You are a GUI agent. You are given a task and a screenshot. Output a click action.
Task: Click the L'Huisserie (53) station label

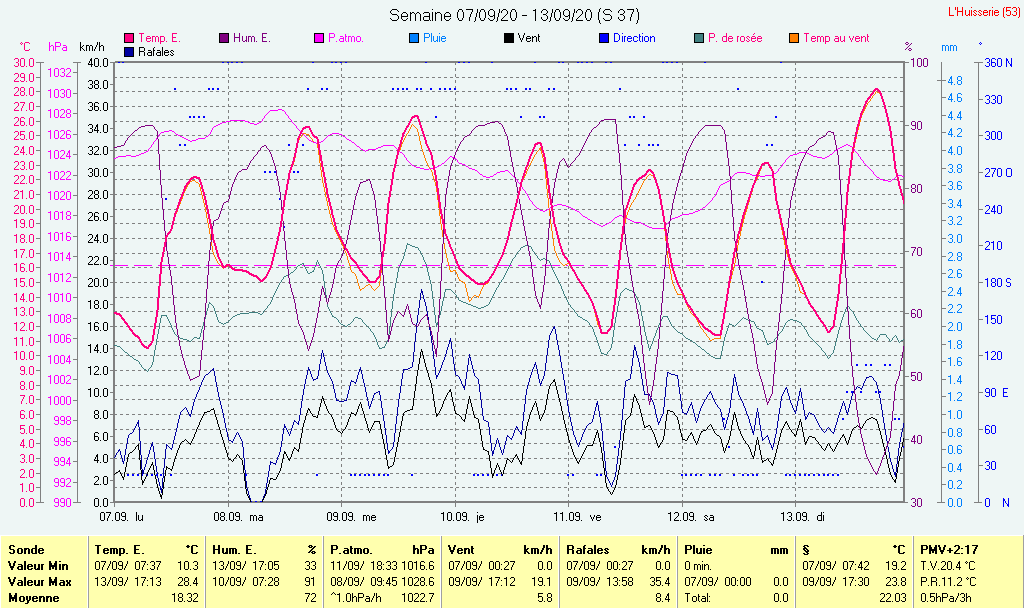pos(984,12)
